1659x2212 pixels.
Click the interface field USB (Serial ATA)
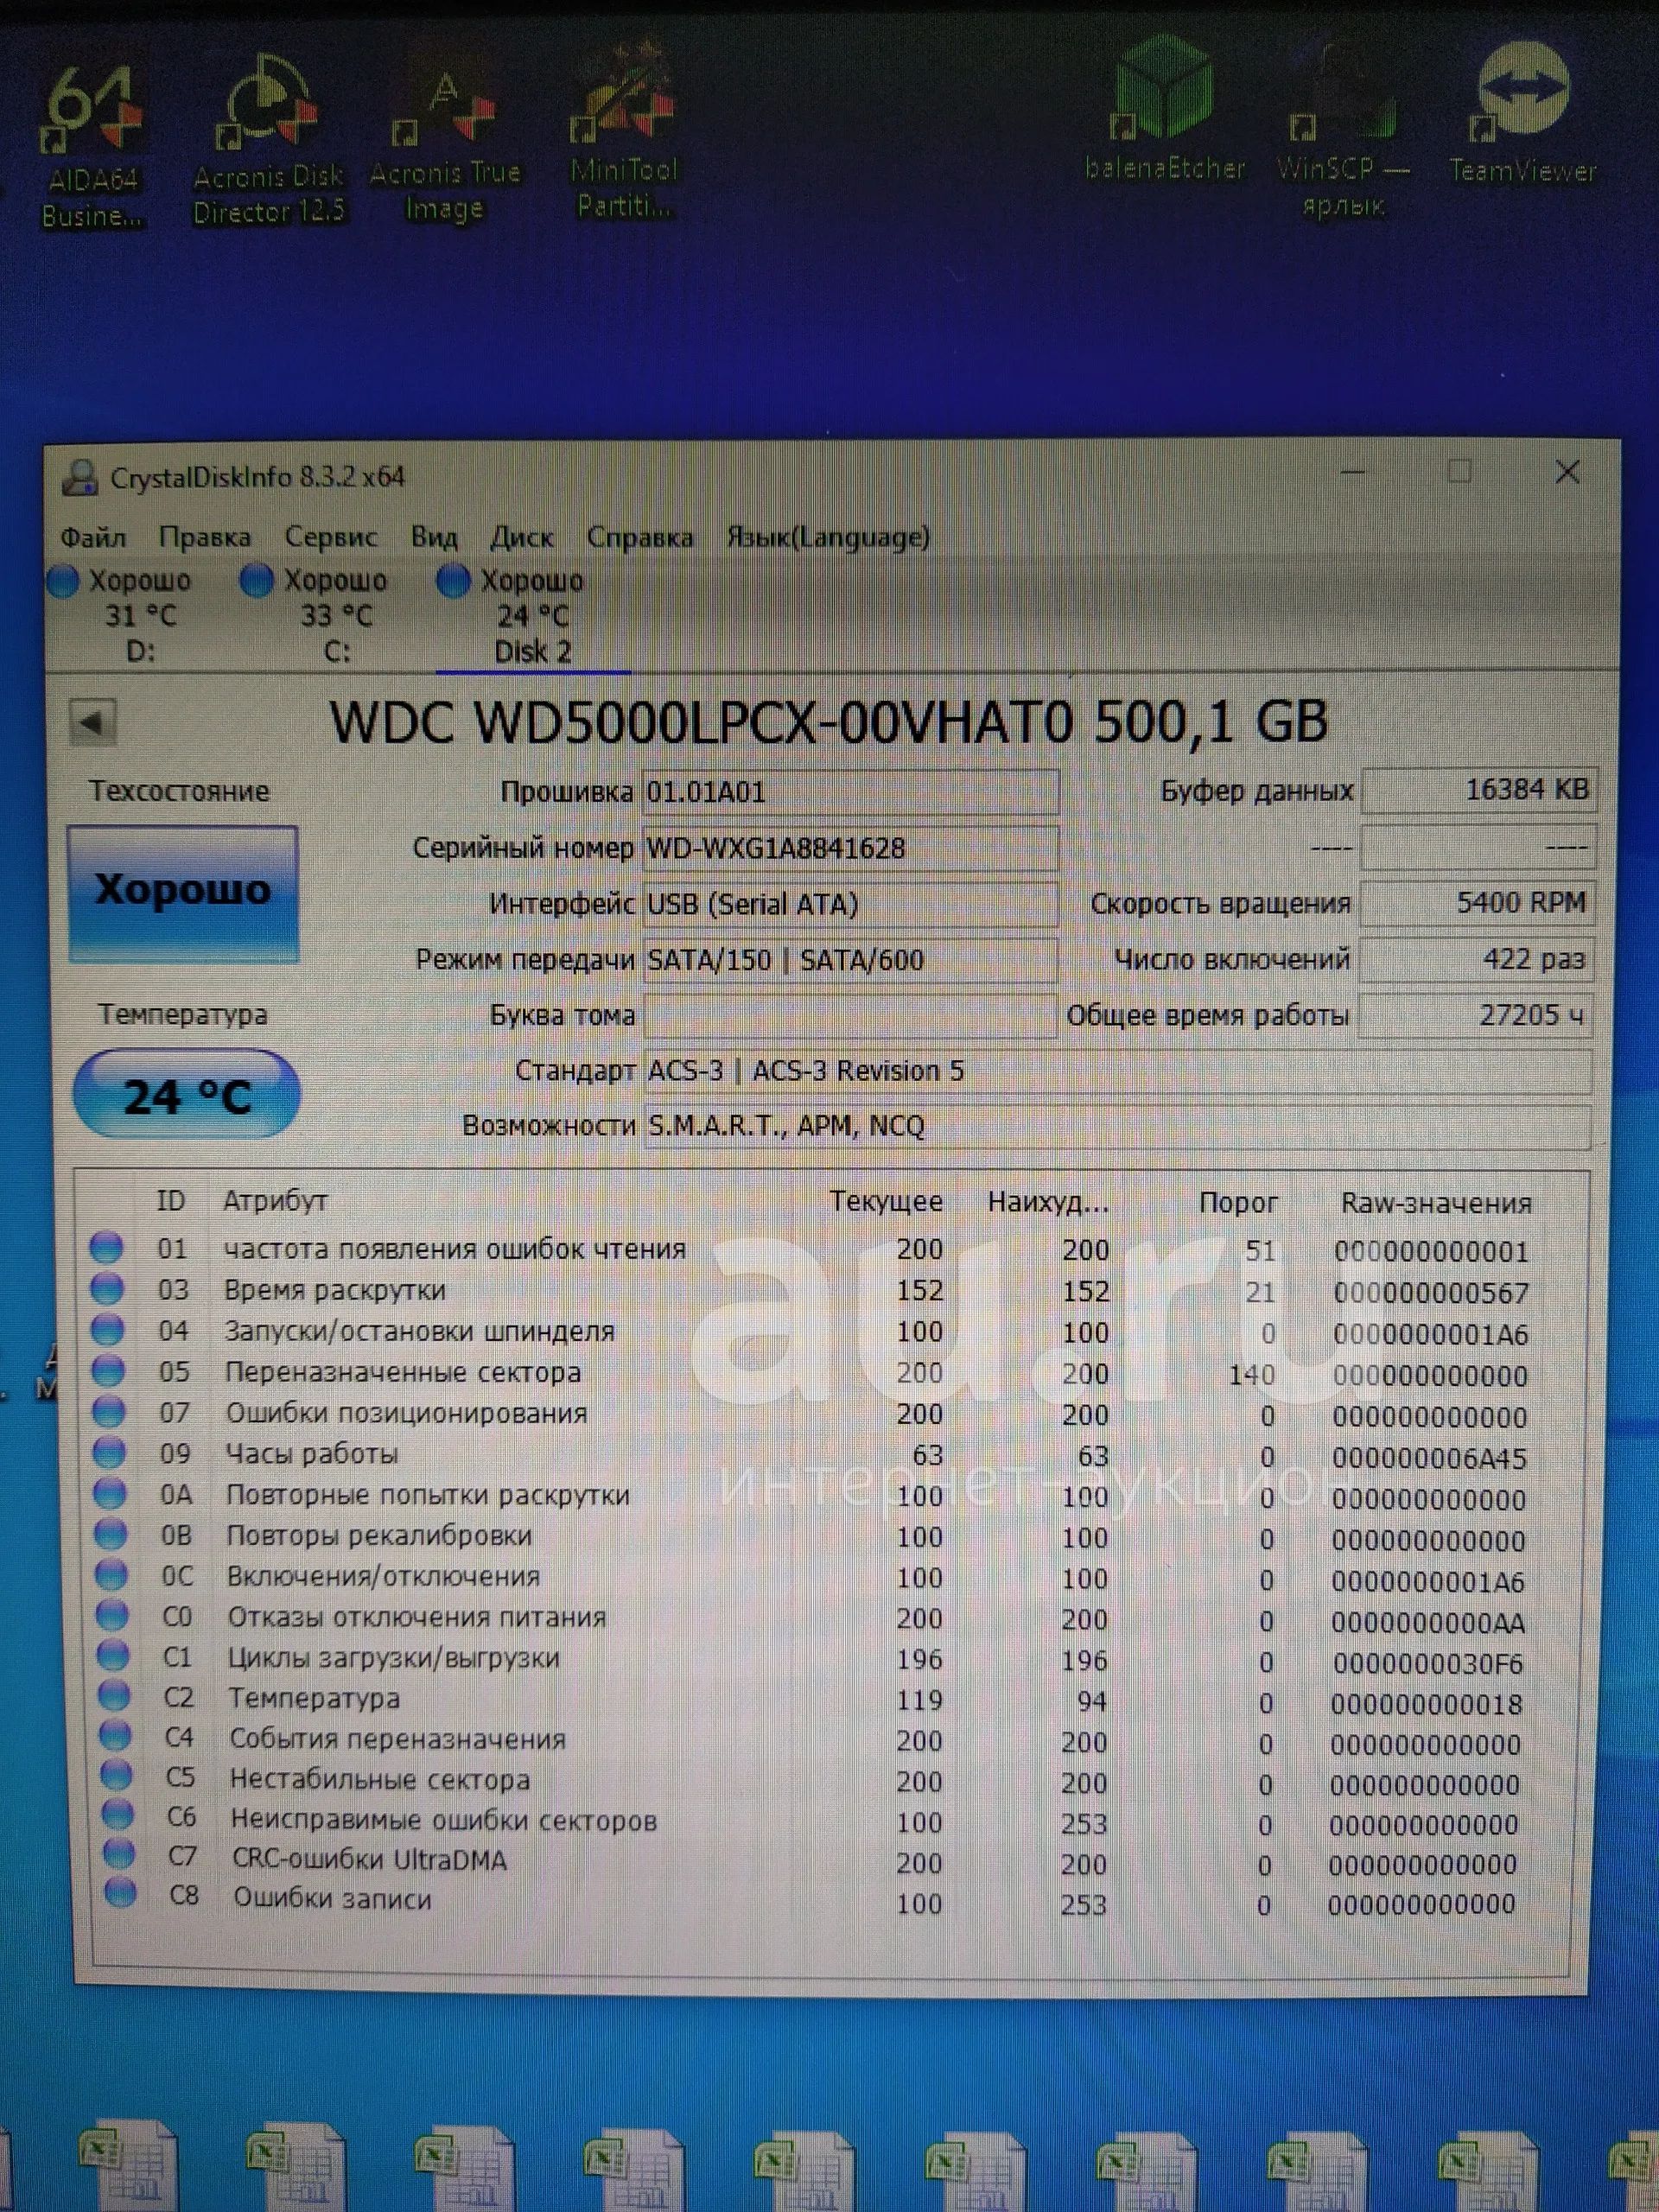click(x=851, y=904)
